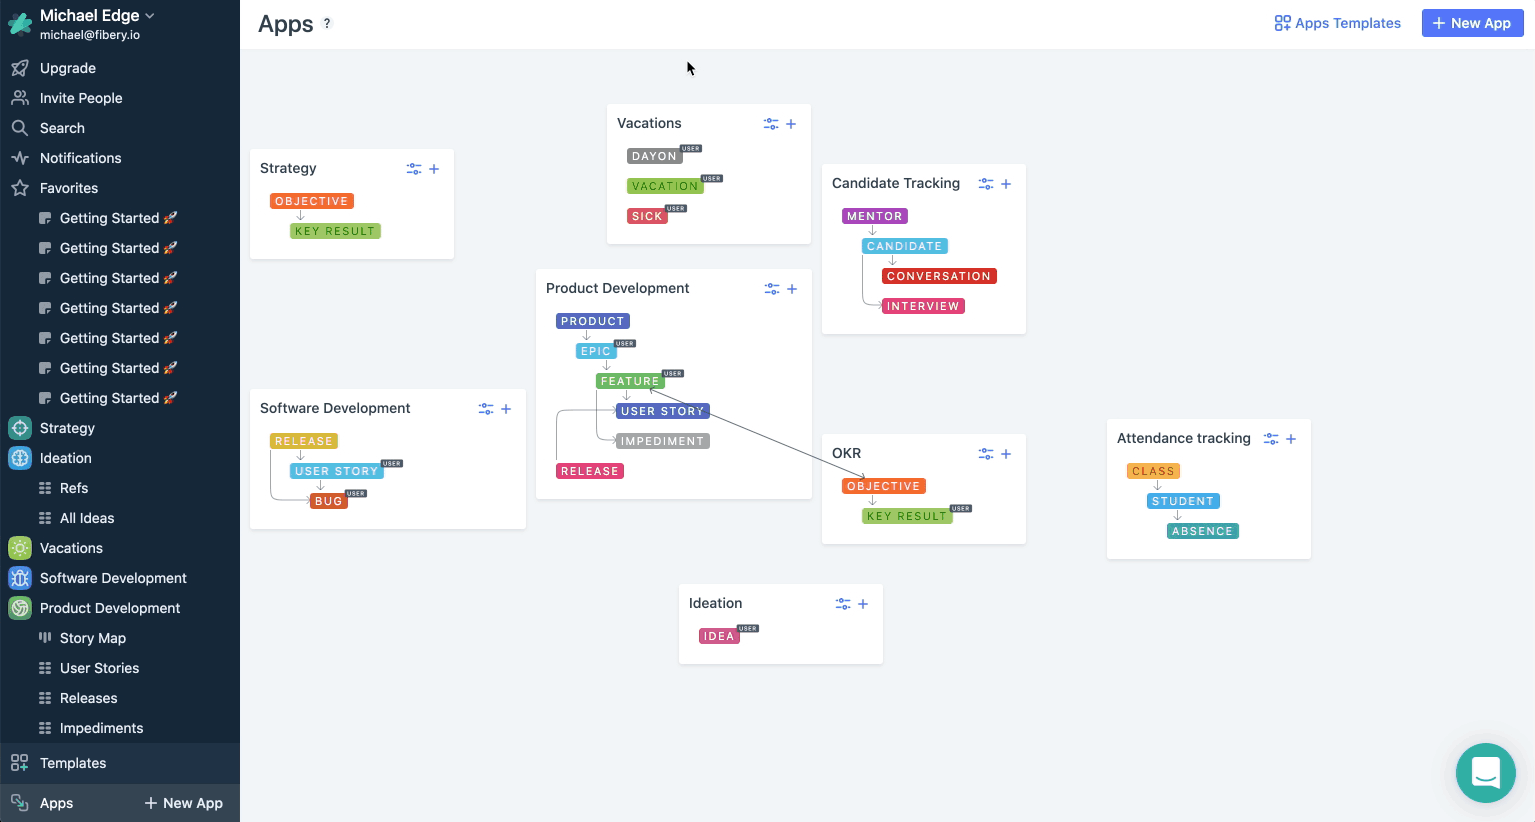View Notifications in the sidebar

(x=78, y=157)
